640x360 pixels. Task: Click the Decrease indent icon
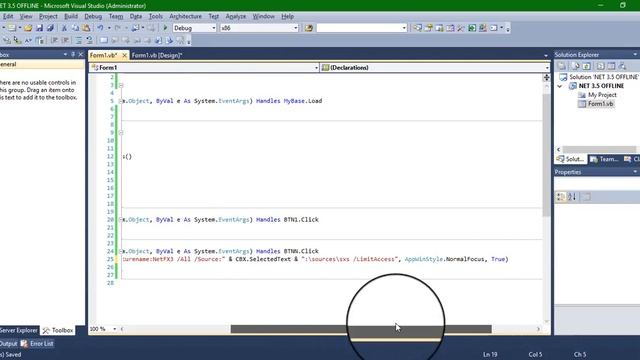point(54,40)
